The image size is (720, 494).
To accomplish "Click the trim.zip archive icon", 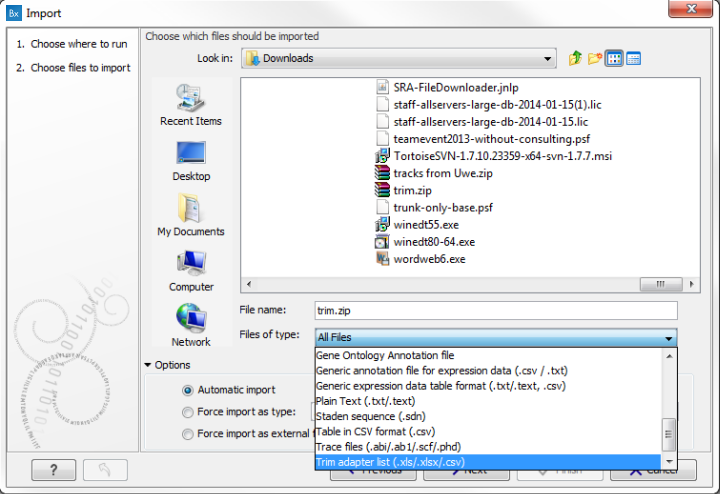I will [x=382, y=190].
